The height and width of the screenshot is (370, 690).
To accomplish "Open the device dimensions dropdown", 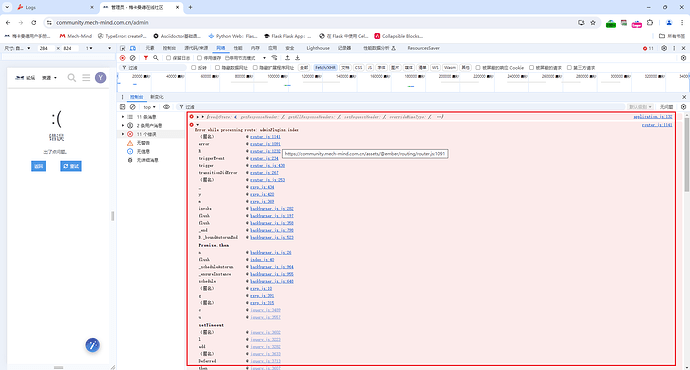I will pyautogui.click(x=17, y=48).
